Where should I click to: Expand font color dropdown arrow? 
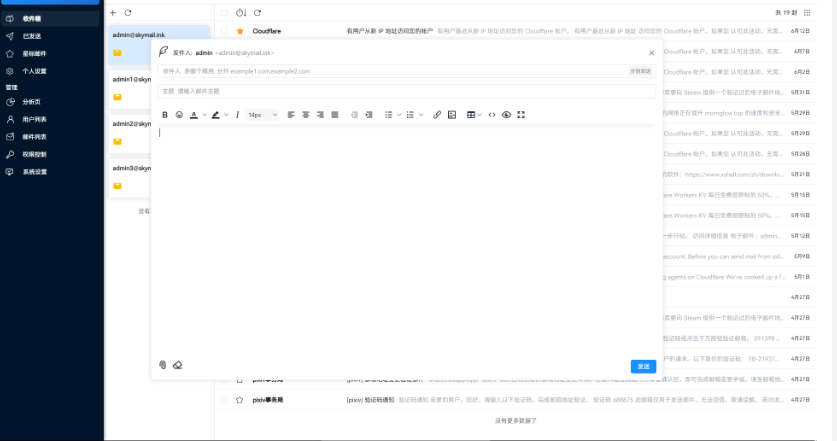click(204, 115)
